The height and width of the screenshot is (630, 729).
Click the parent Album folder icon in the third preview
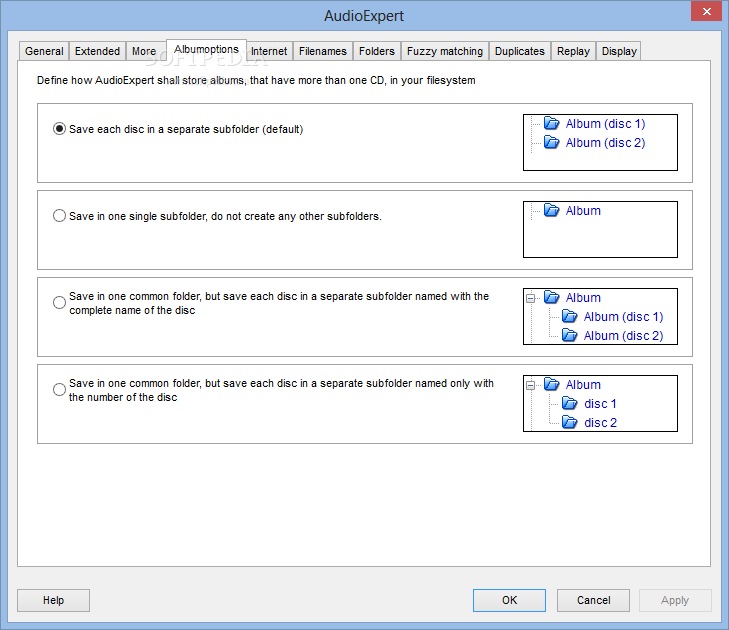(x=551, y=297)
